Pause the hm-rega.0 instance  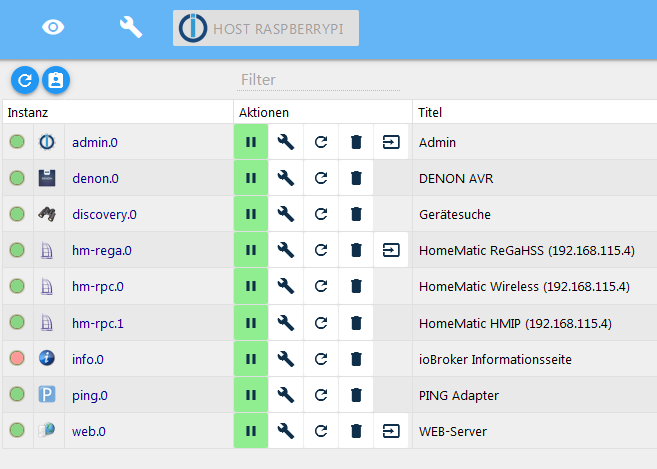coord(251,250)
